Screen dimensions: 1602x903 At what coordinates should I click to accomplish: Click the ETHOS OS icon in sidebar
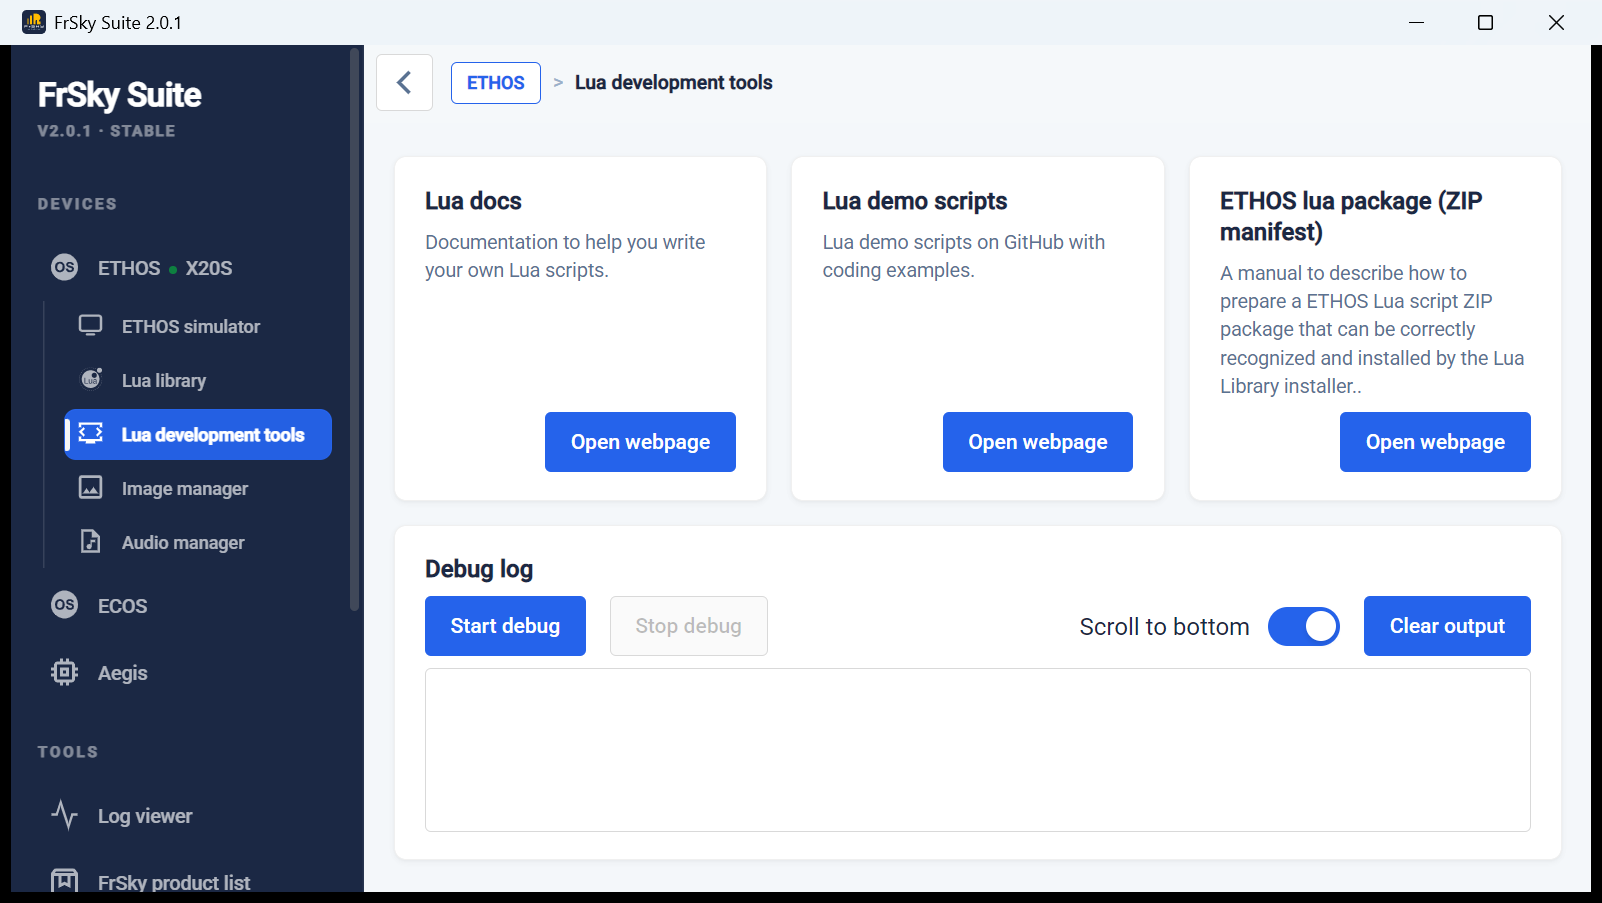point(64,267)
